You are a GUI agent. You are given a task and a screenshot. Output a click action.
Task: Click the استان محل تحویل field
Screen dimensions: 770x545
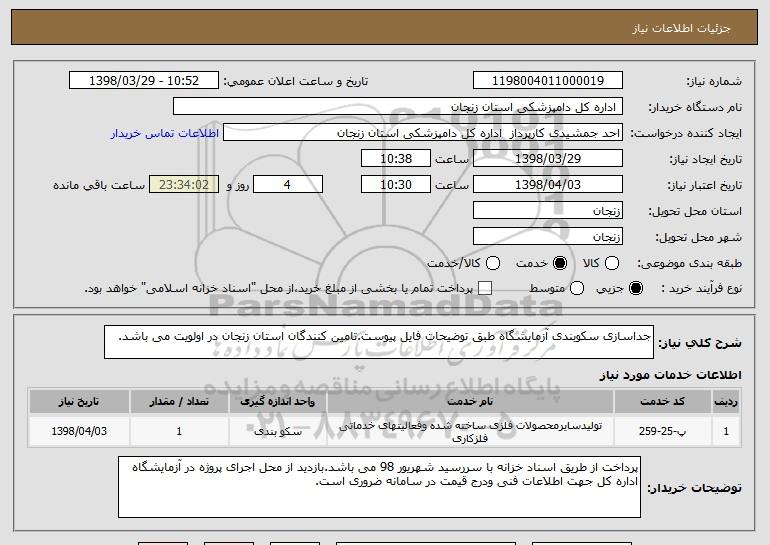click(x=548, y=211)
